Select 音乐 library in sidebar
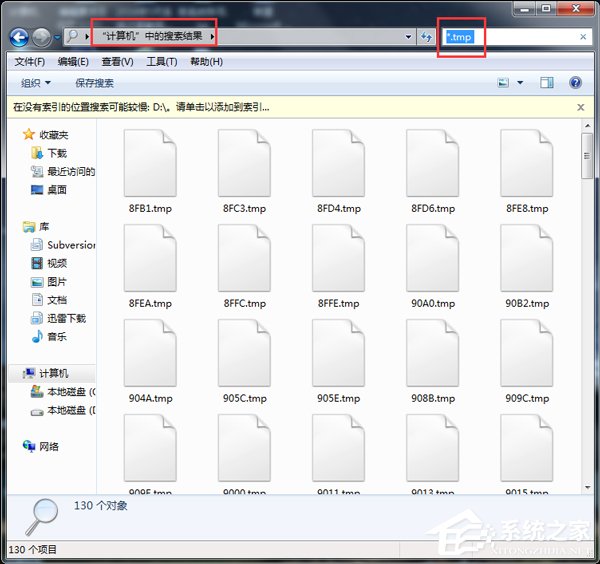 [x=56, y=336]
